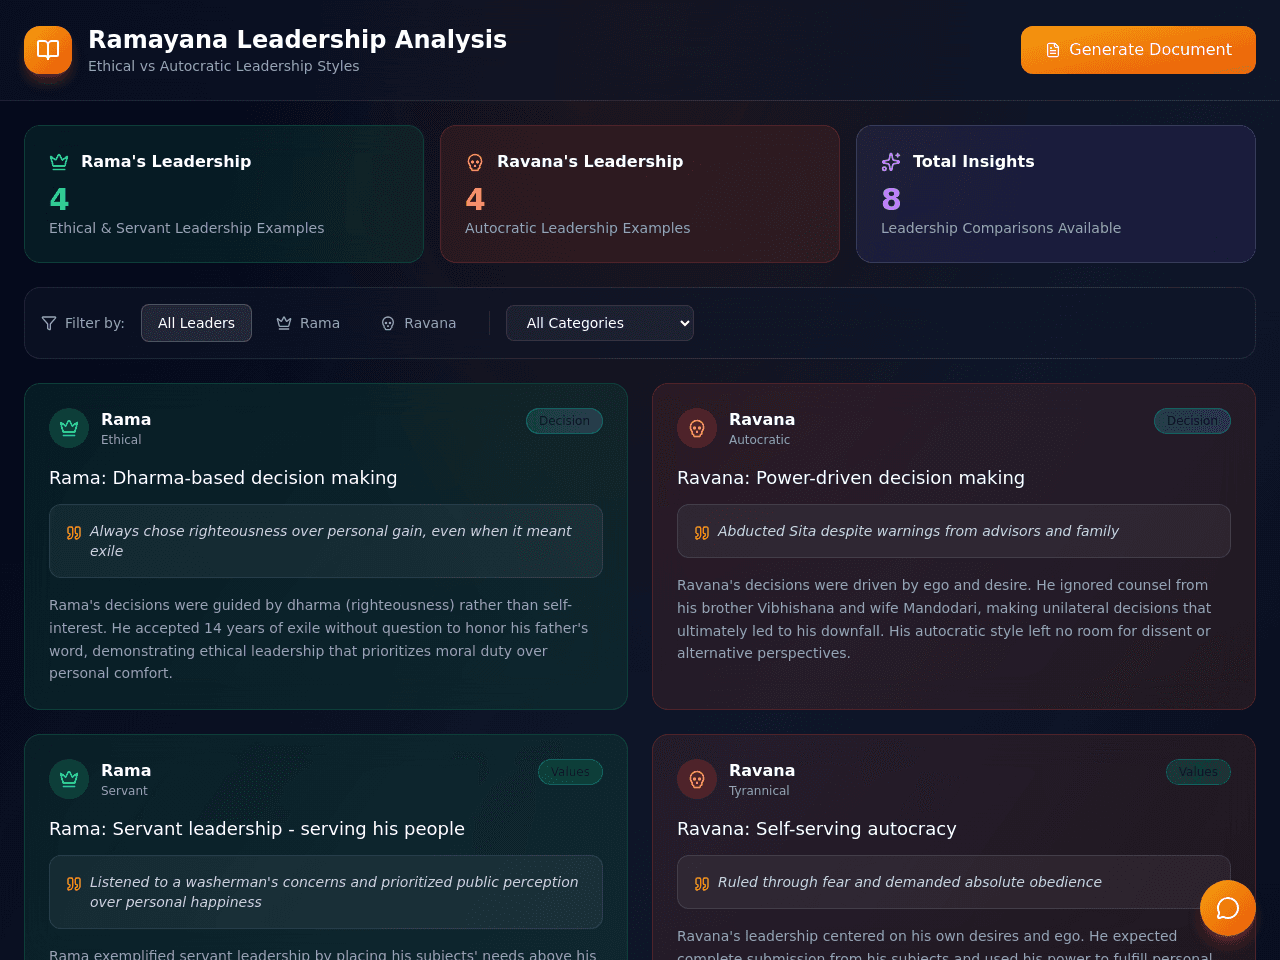Click the crown icon in Rama filter
1280x960 pixels.
pyautogui.click(x=284, y=323)
